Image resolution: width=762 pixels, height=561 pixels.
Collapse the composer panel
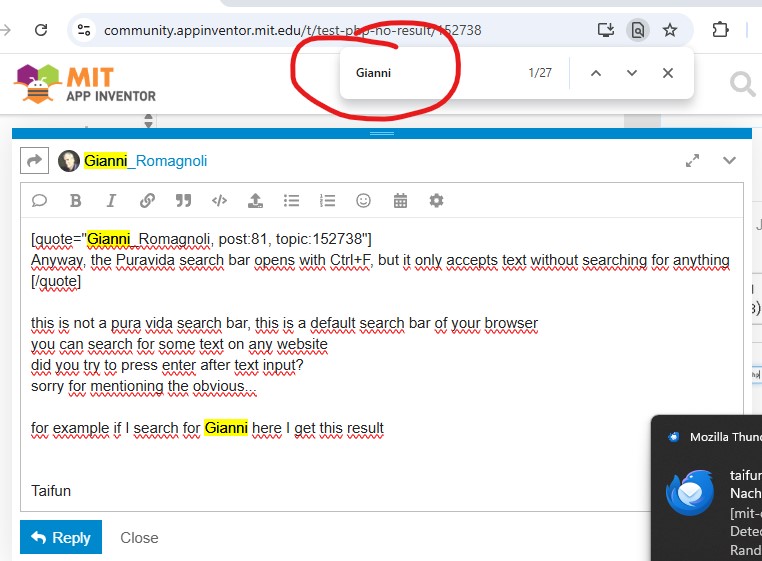(729, 160)
